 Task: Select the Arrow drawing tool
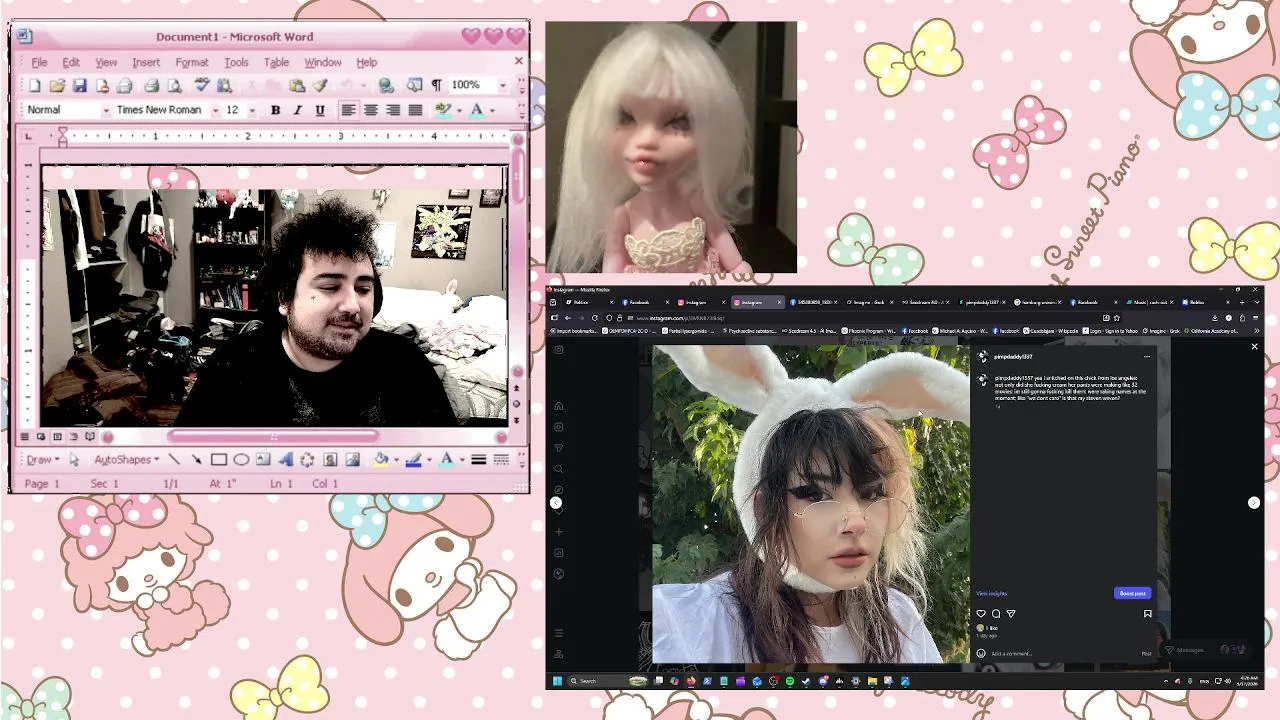pyautogui.click(x=196, y=460)
